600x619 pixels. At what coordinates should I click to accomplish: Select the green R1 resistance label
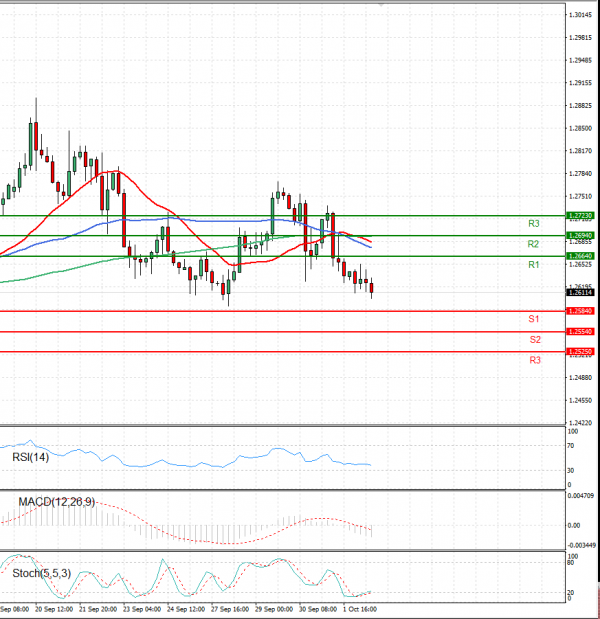pos(534,264)
